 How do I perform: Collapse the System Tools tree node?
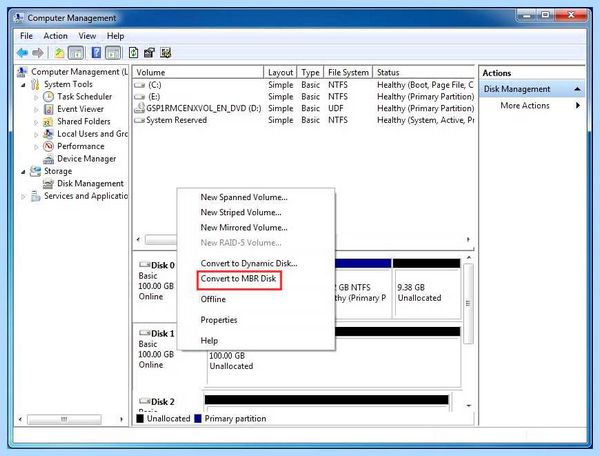23,85
